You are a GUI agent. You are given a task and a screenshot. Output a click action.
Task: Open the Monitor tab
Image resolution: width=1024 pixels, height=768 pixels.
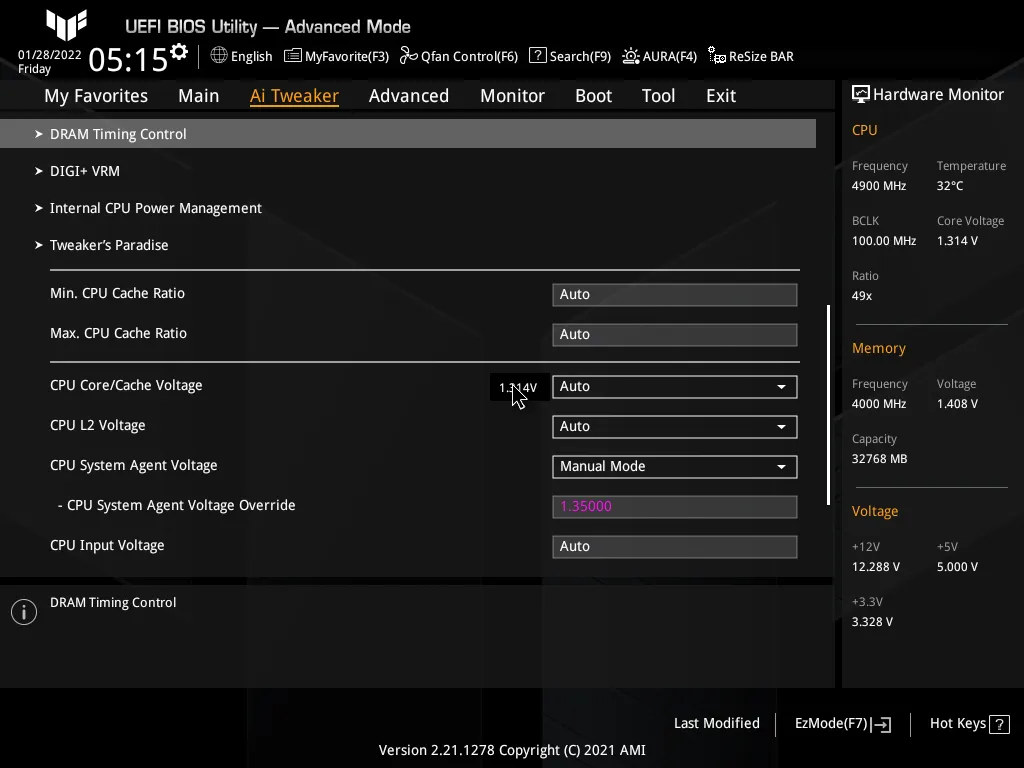tap(513, 96)
